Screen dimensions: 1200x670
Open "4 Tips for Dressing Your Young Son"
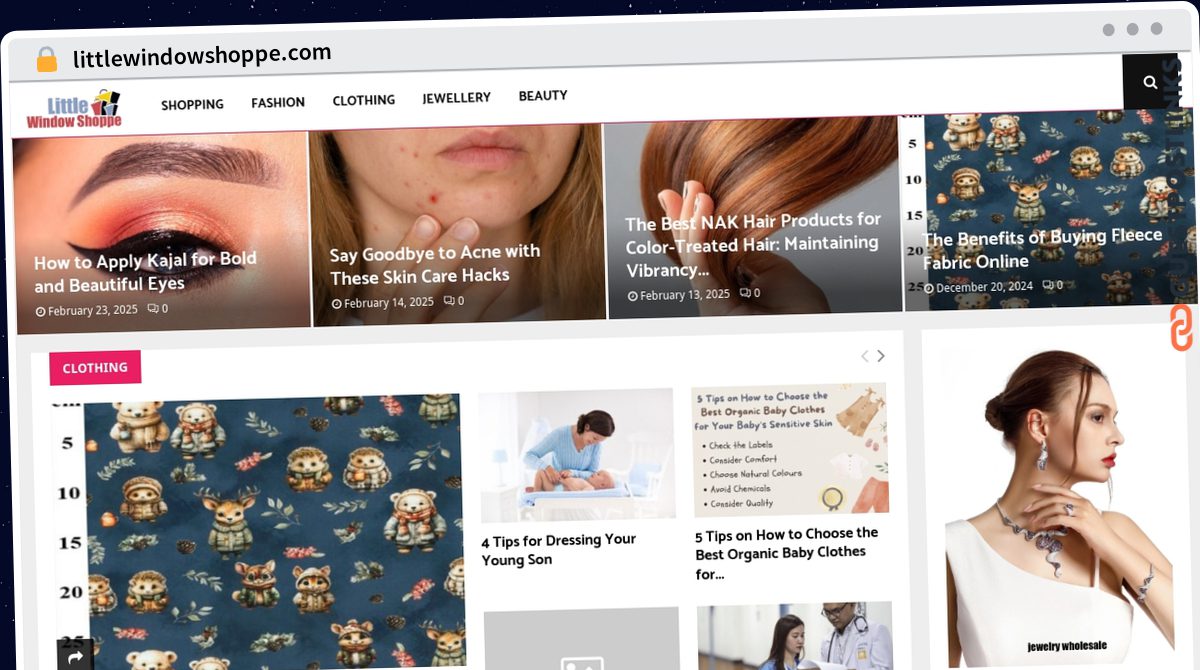[x=558, y=549]
